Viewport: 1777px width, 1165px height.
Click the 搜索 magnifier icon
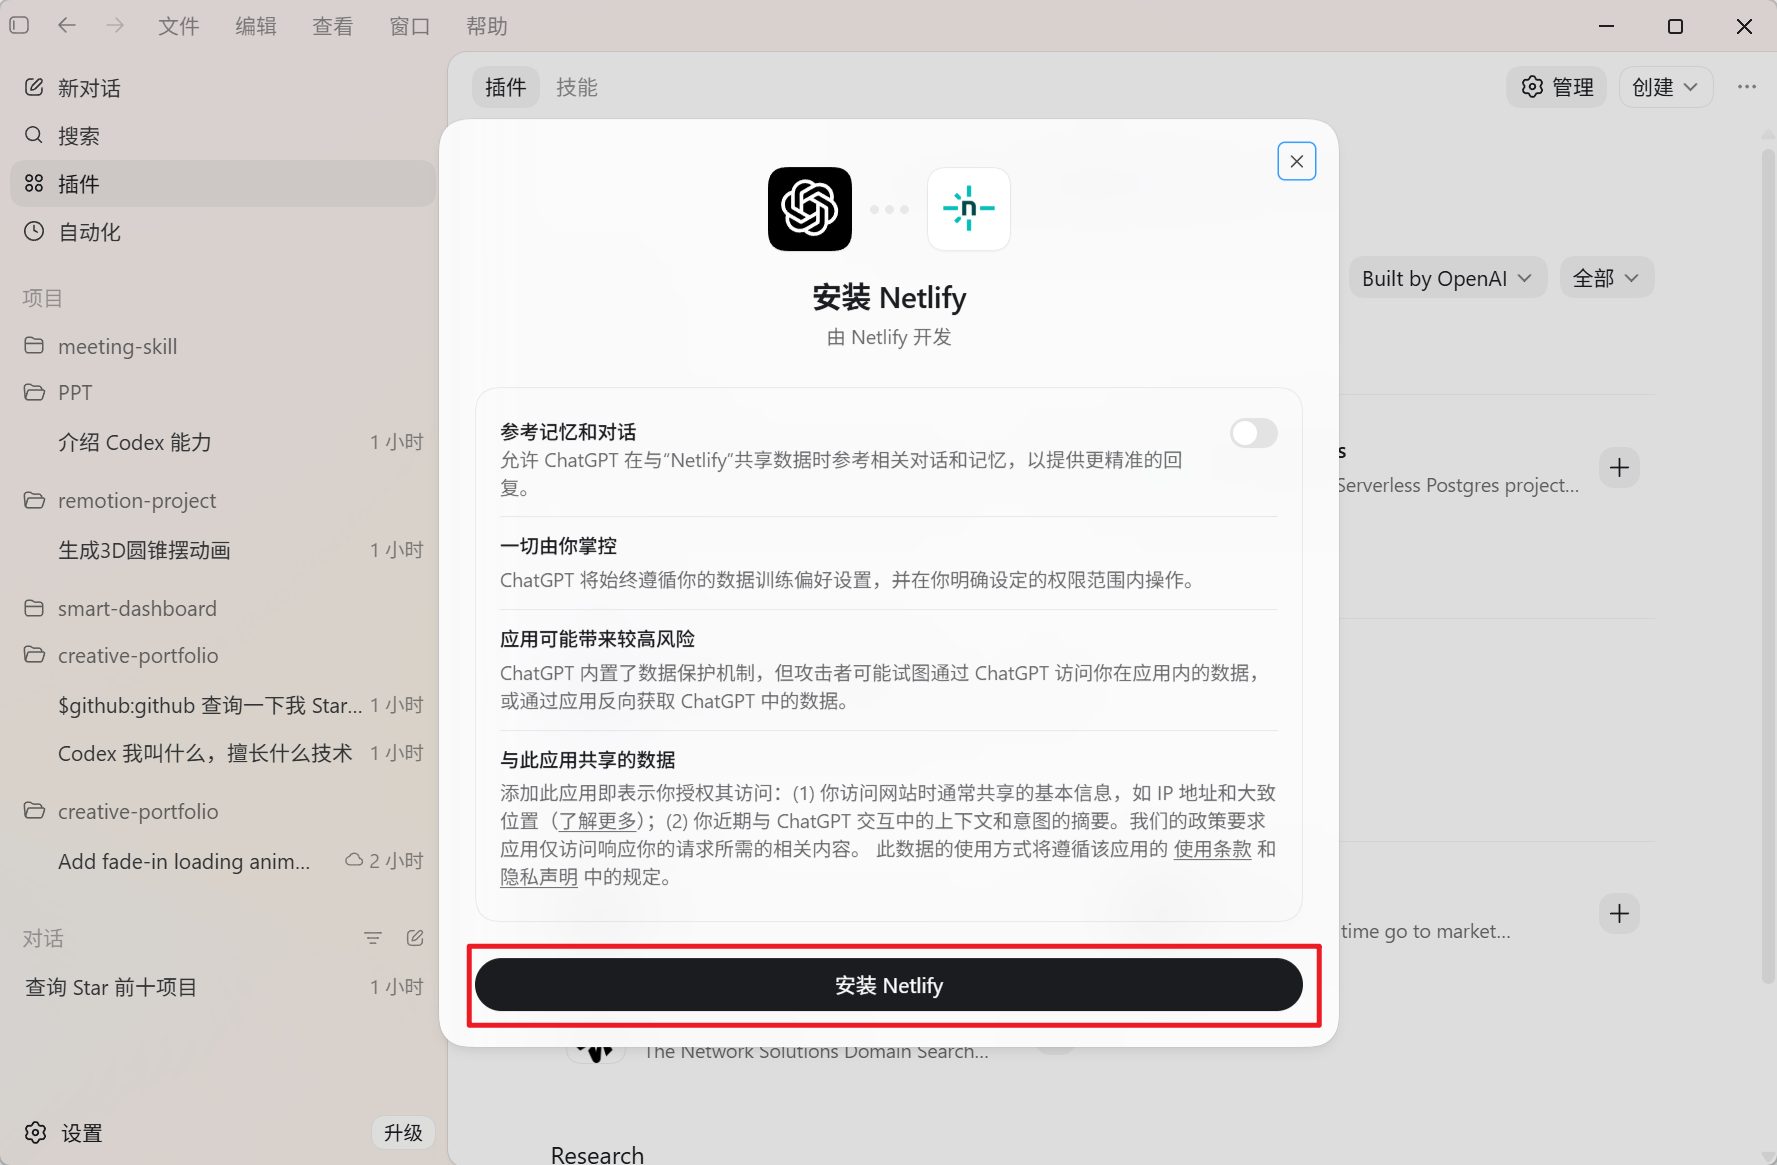point(34,135)
